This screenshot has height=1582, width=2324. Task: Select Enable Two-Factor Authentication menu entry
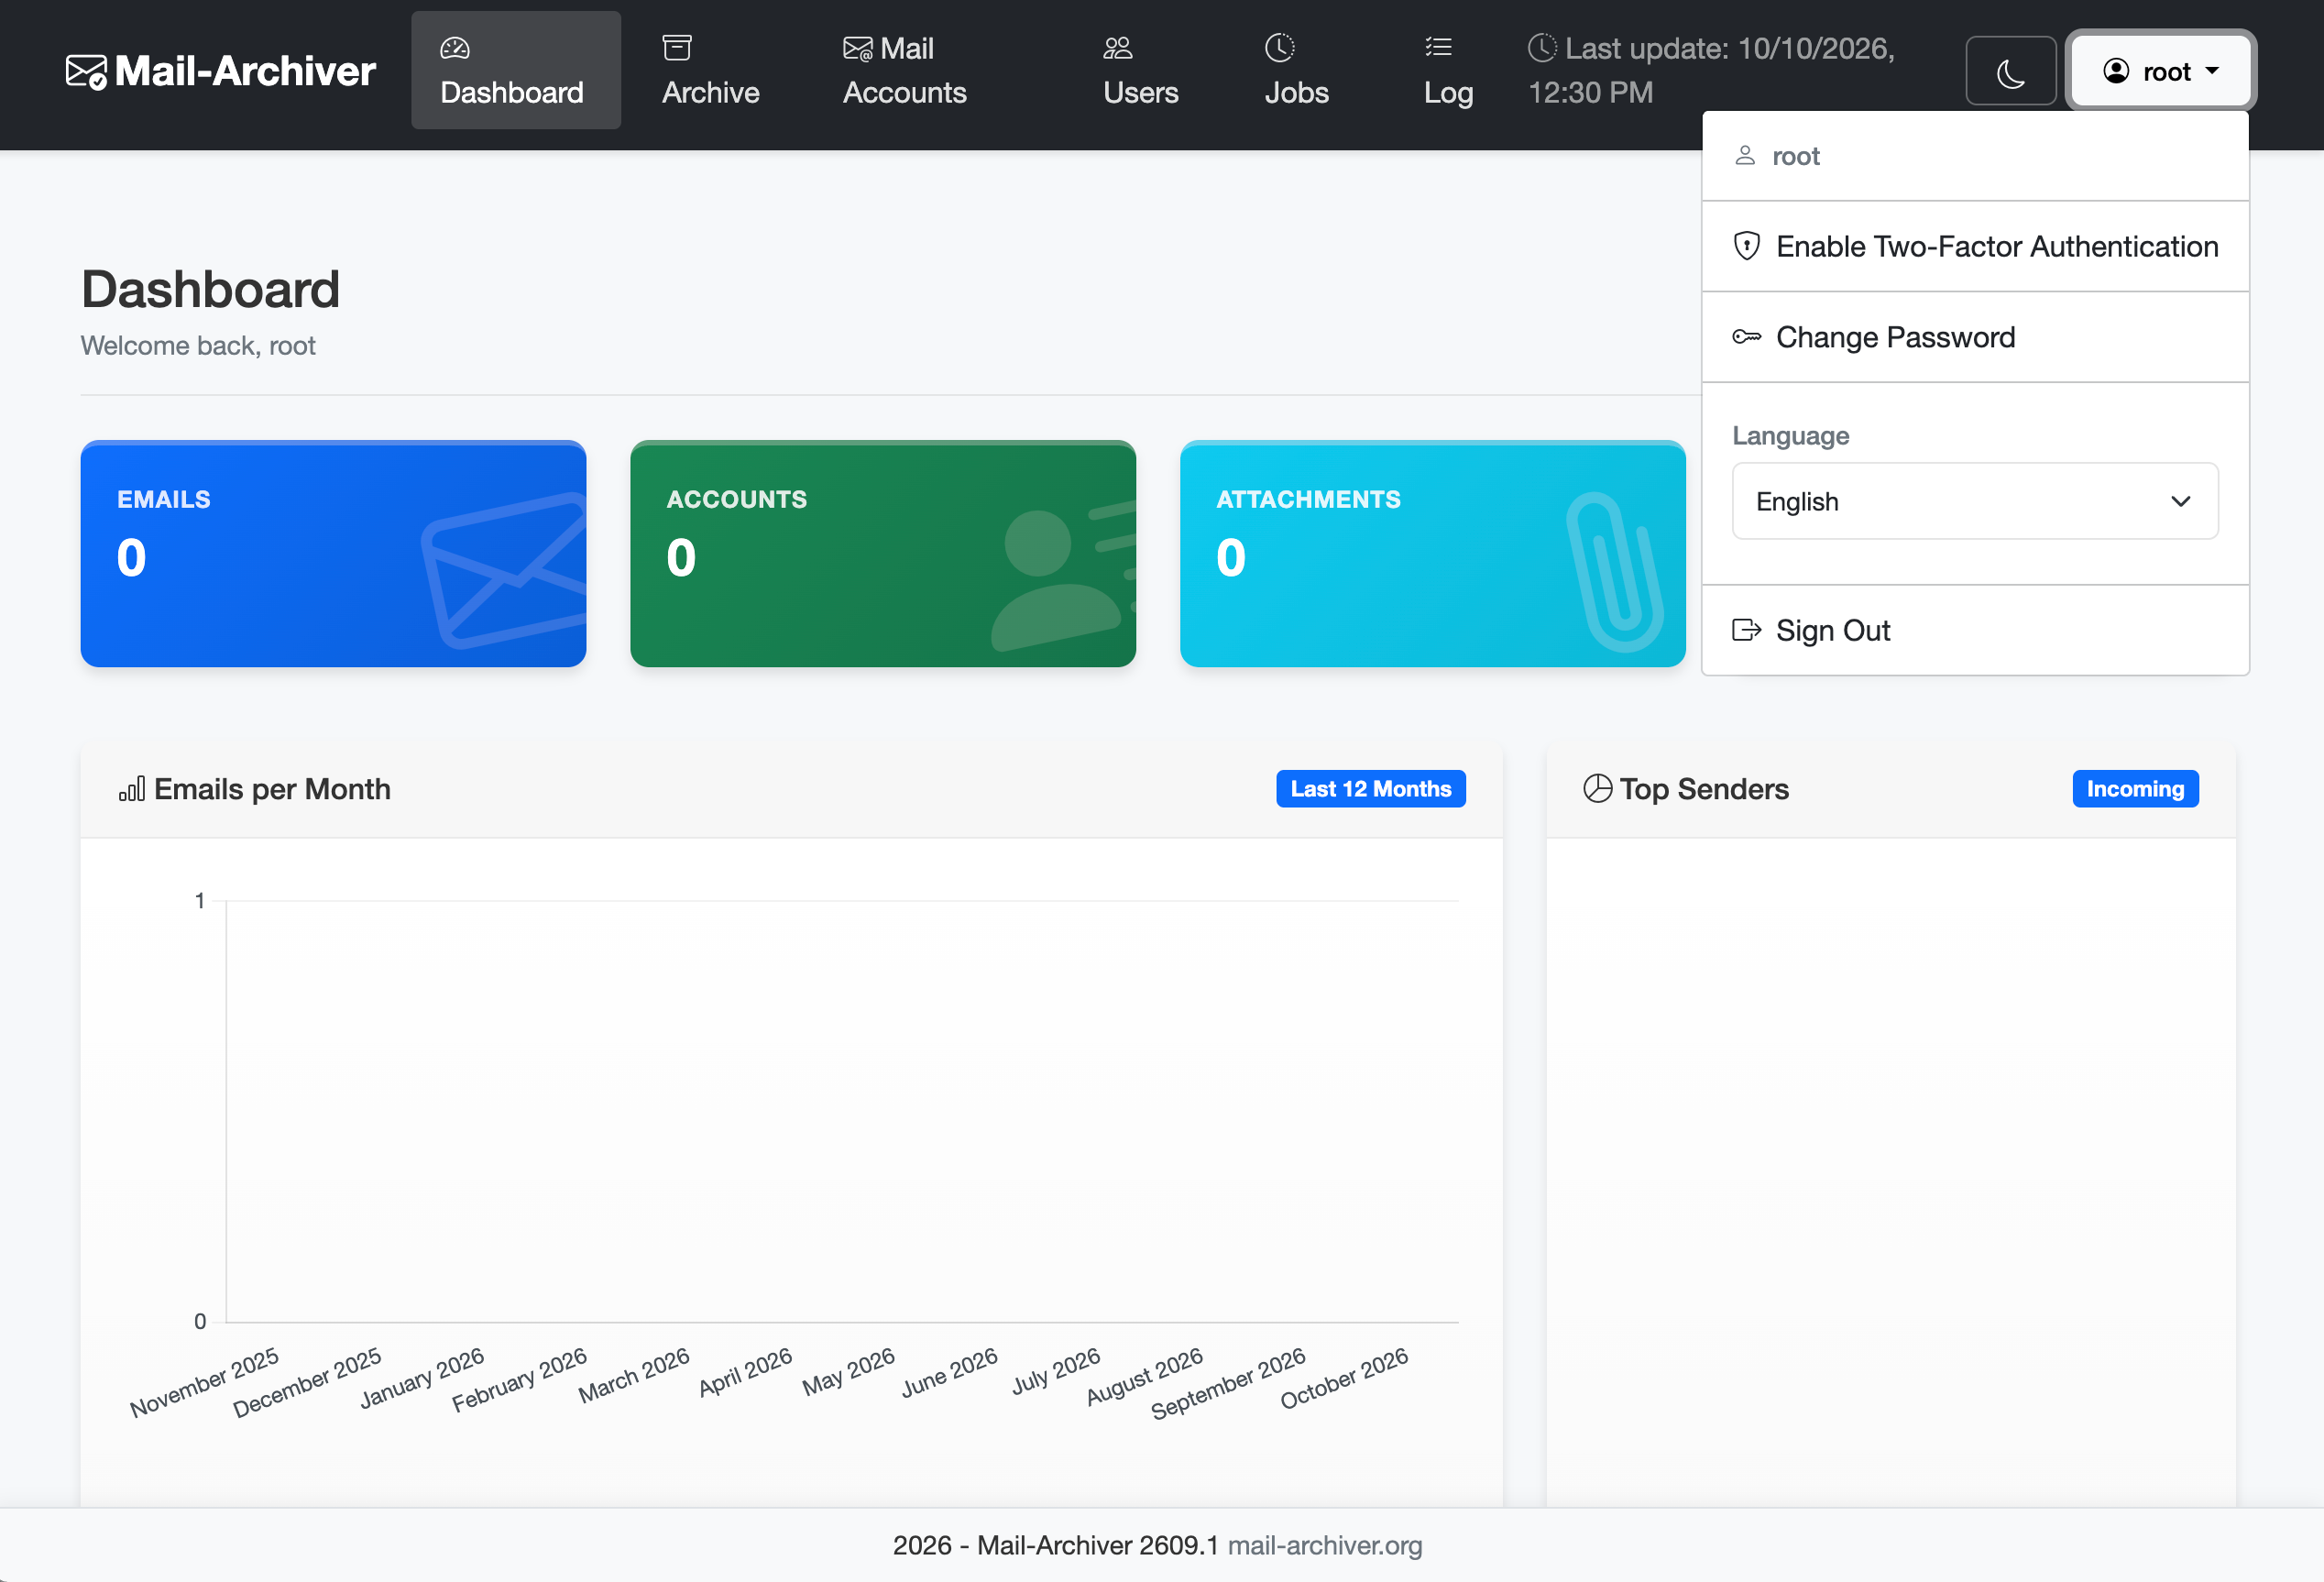(x=1974, y=246)
